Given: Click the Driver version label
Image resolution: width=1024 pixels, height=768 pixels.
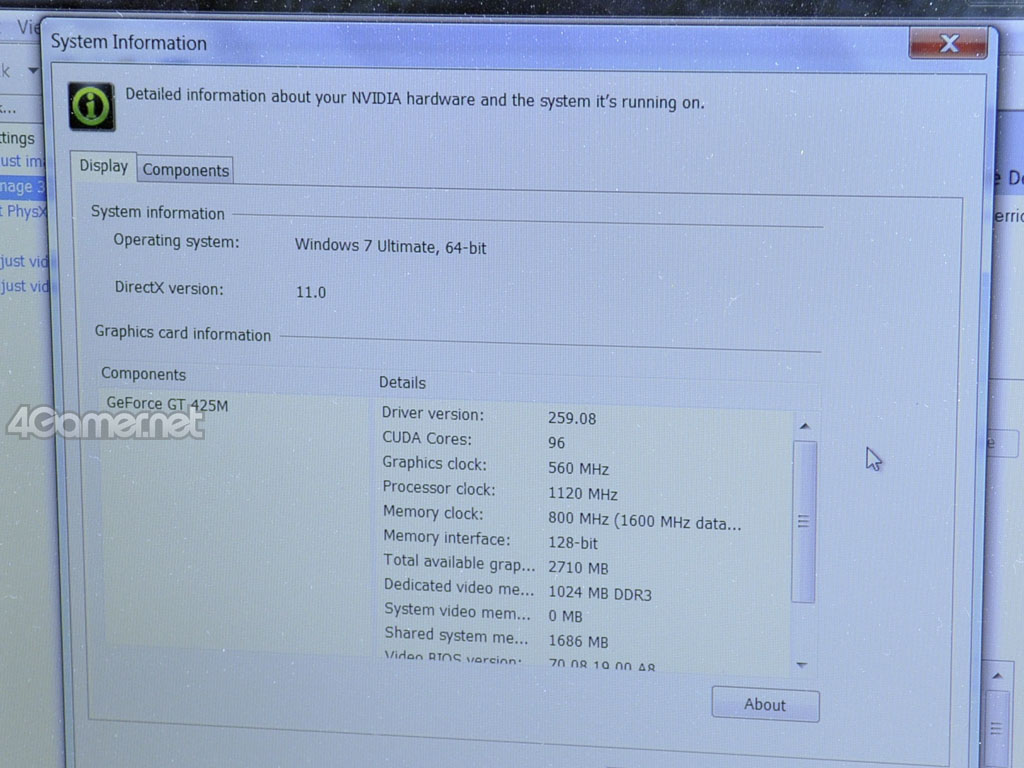Looking at the screenshot, I should [x=433, y=414].
